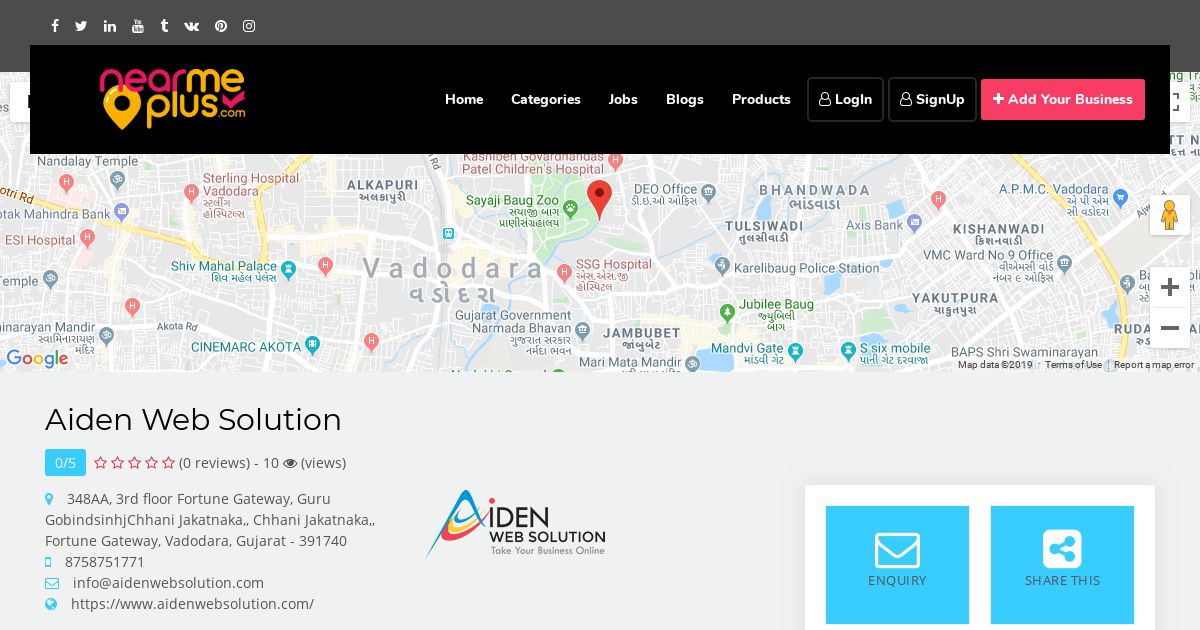The width and height of the screenshot is (1200, 630).
Task: Click the address text starting 348AA
Action: [x=212, y=519]
